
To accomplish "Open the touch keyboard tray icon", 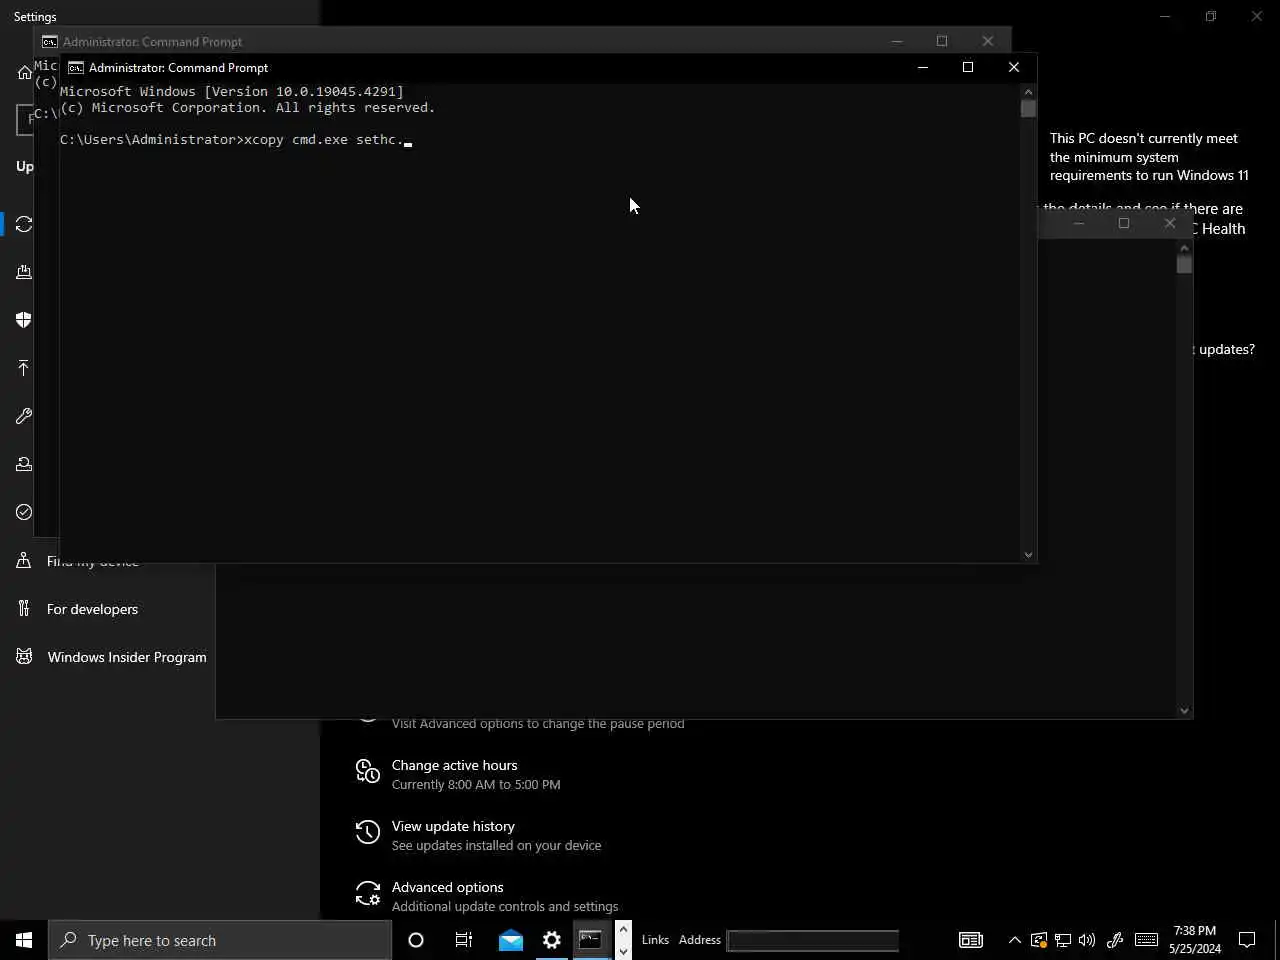I will point(1147,940).
